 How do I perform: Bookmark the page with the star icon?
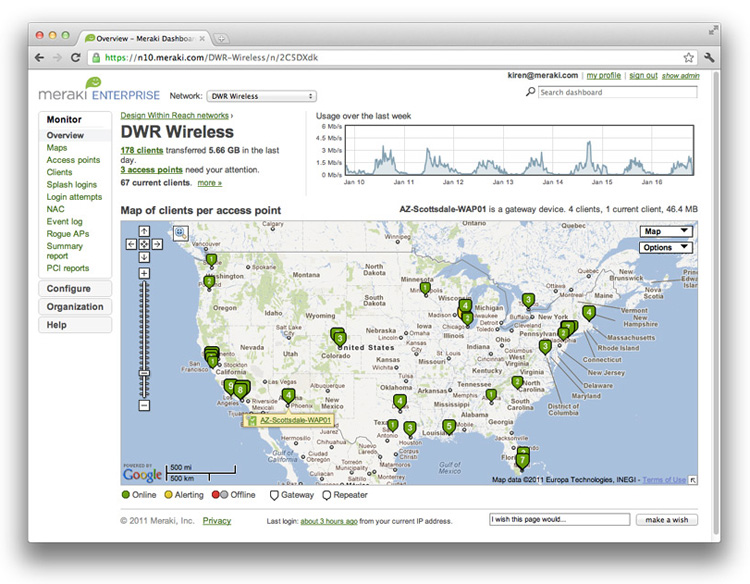click(688, 58)
